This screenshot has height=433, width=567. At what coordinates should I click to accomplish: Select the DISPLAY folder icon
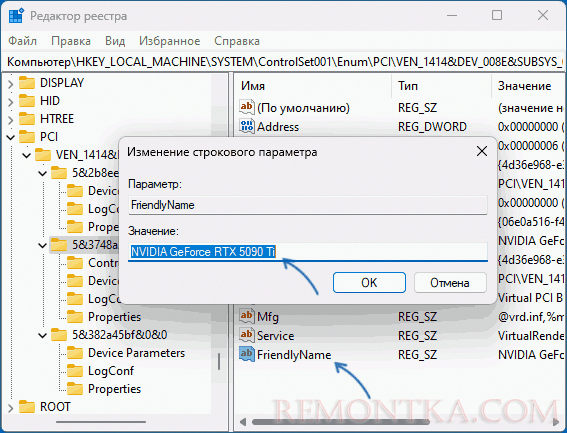27,83
